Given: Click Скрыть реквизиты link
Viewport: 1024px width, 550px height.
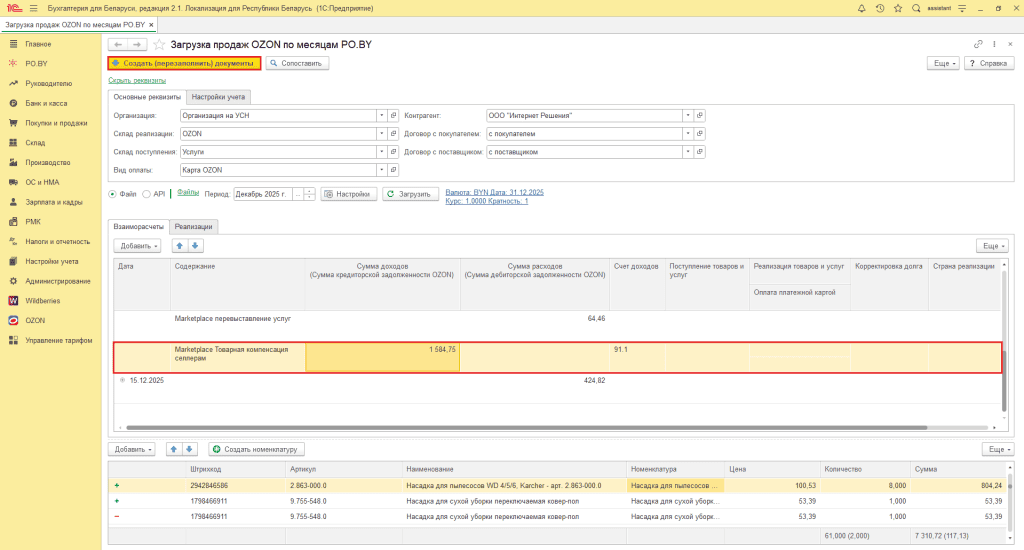Looking at the screenshot, I should [x=137, y=80].
